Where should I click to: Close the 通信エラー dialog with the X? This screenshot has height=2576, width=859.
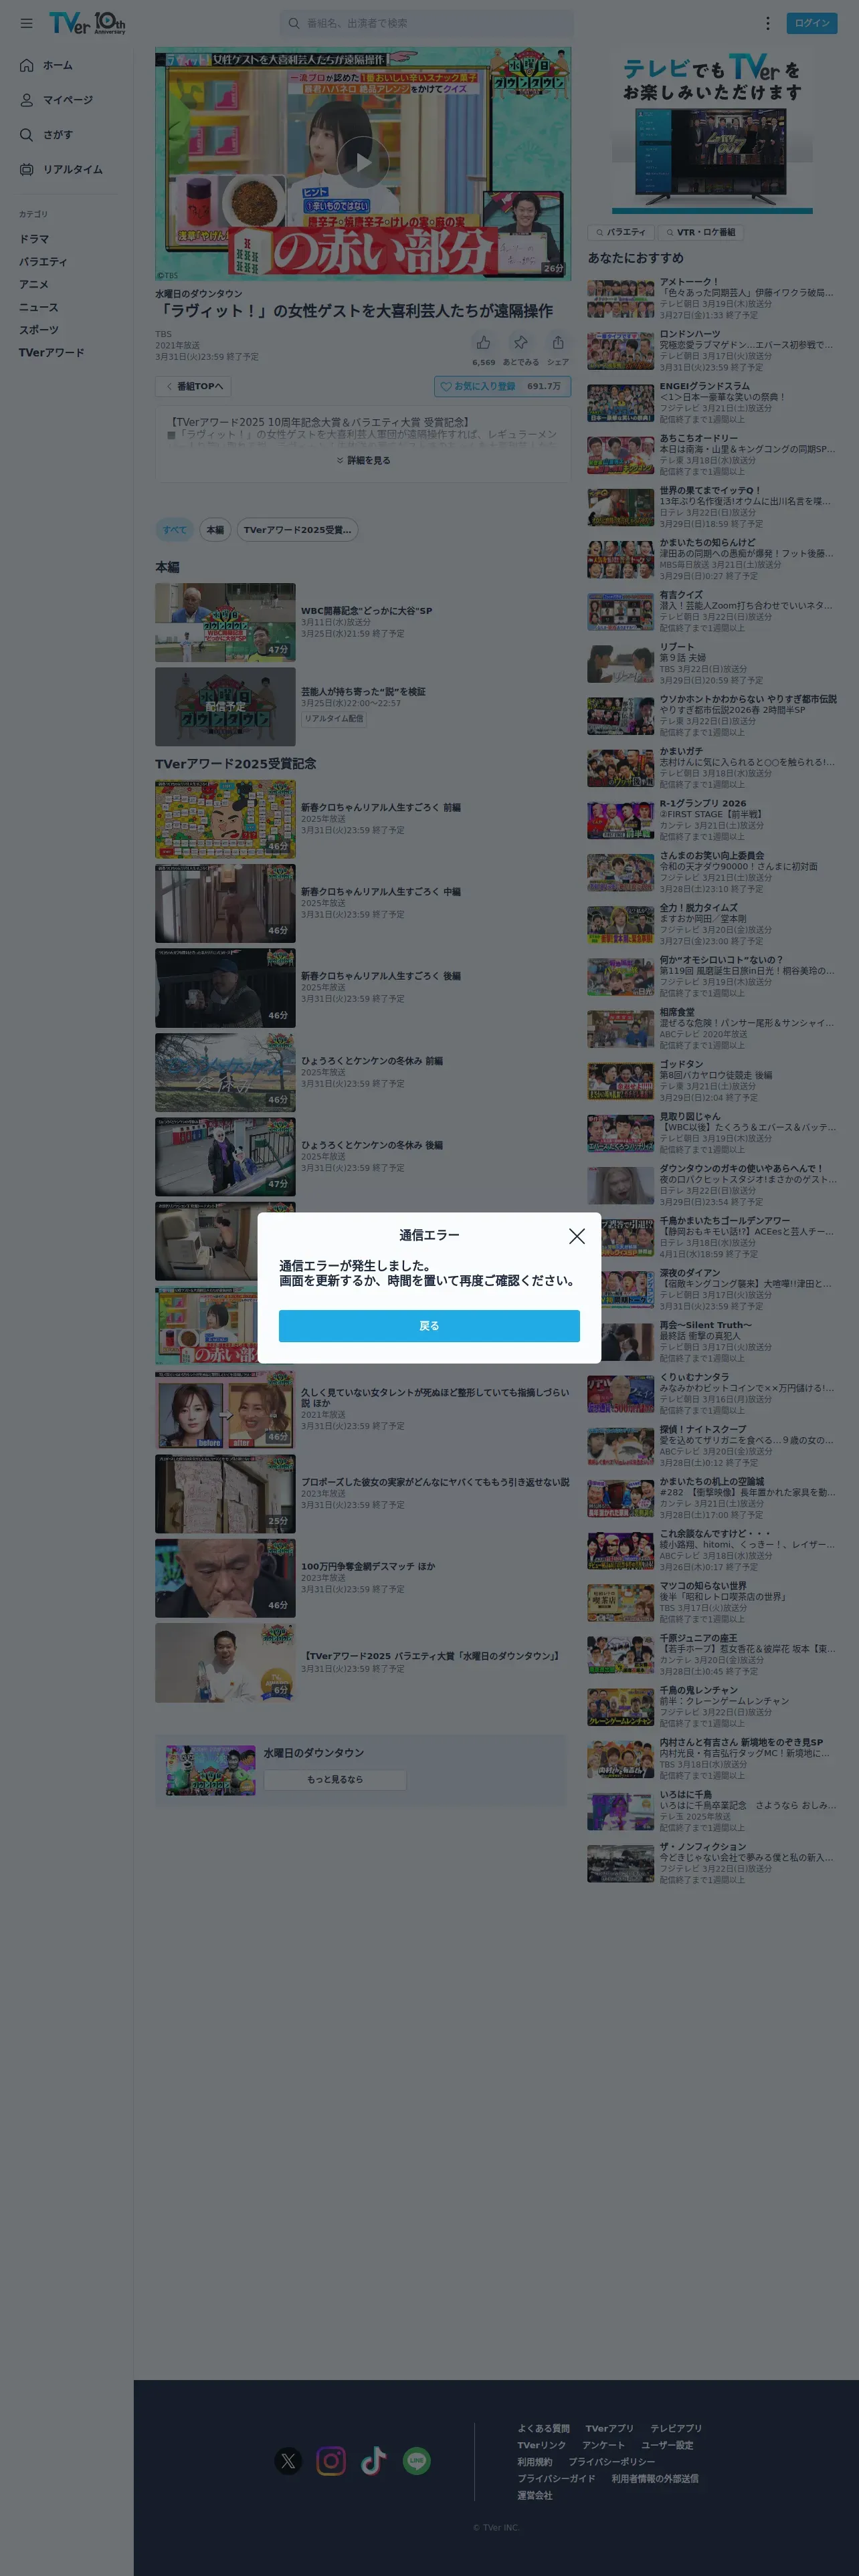[577, 1236]
